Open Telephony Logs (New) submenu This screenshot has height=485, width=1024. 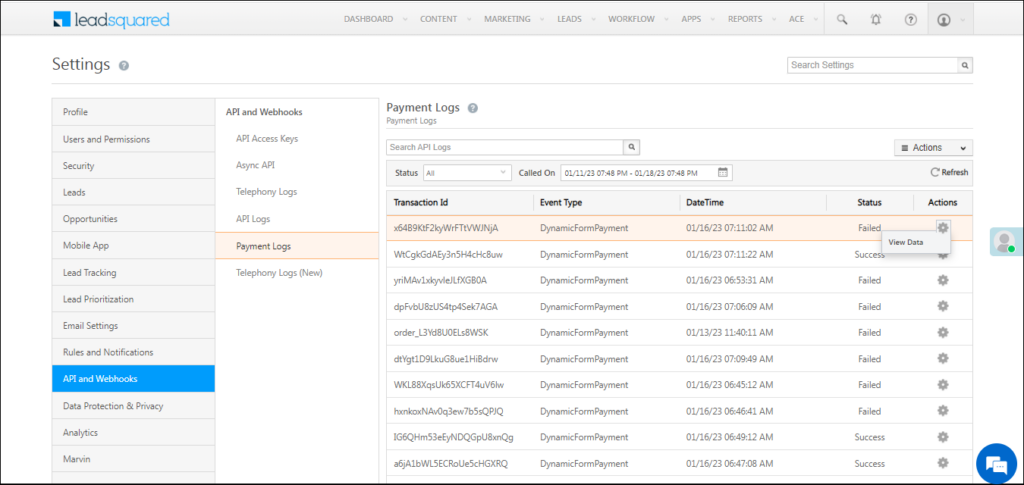click(279, 273)
